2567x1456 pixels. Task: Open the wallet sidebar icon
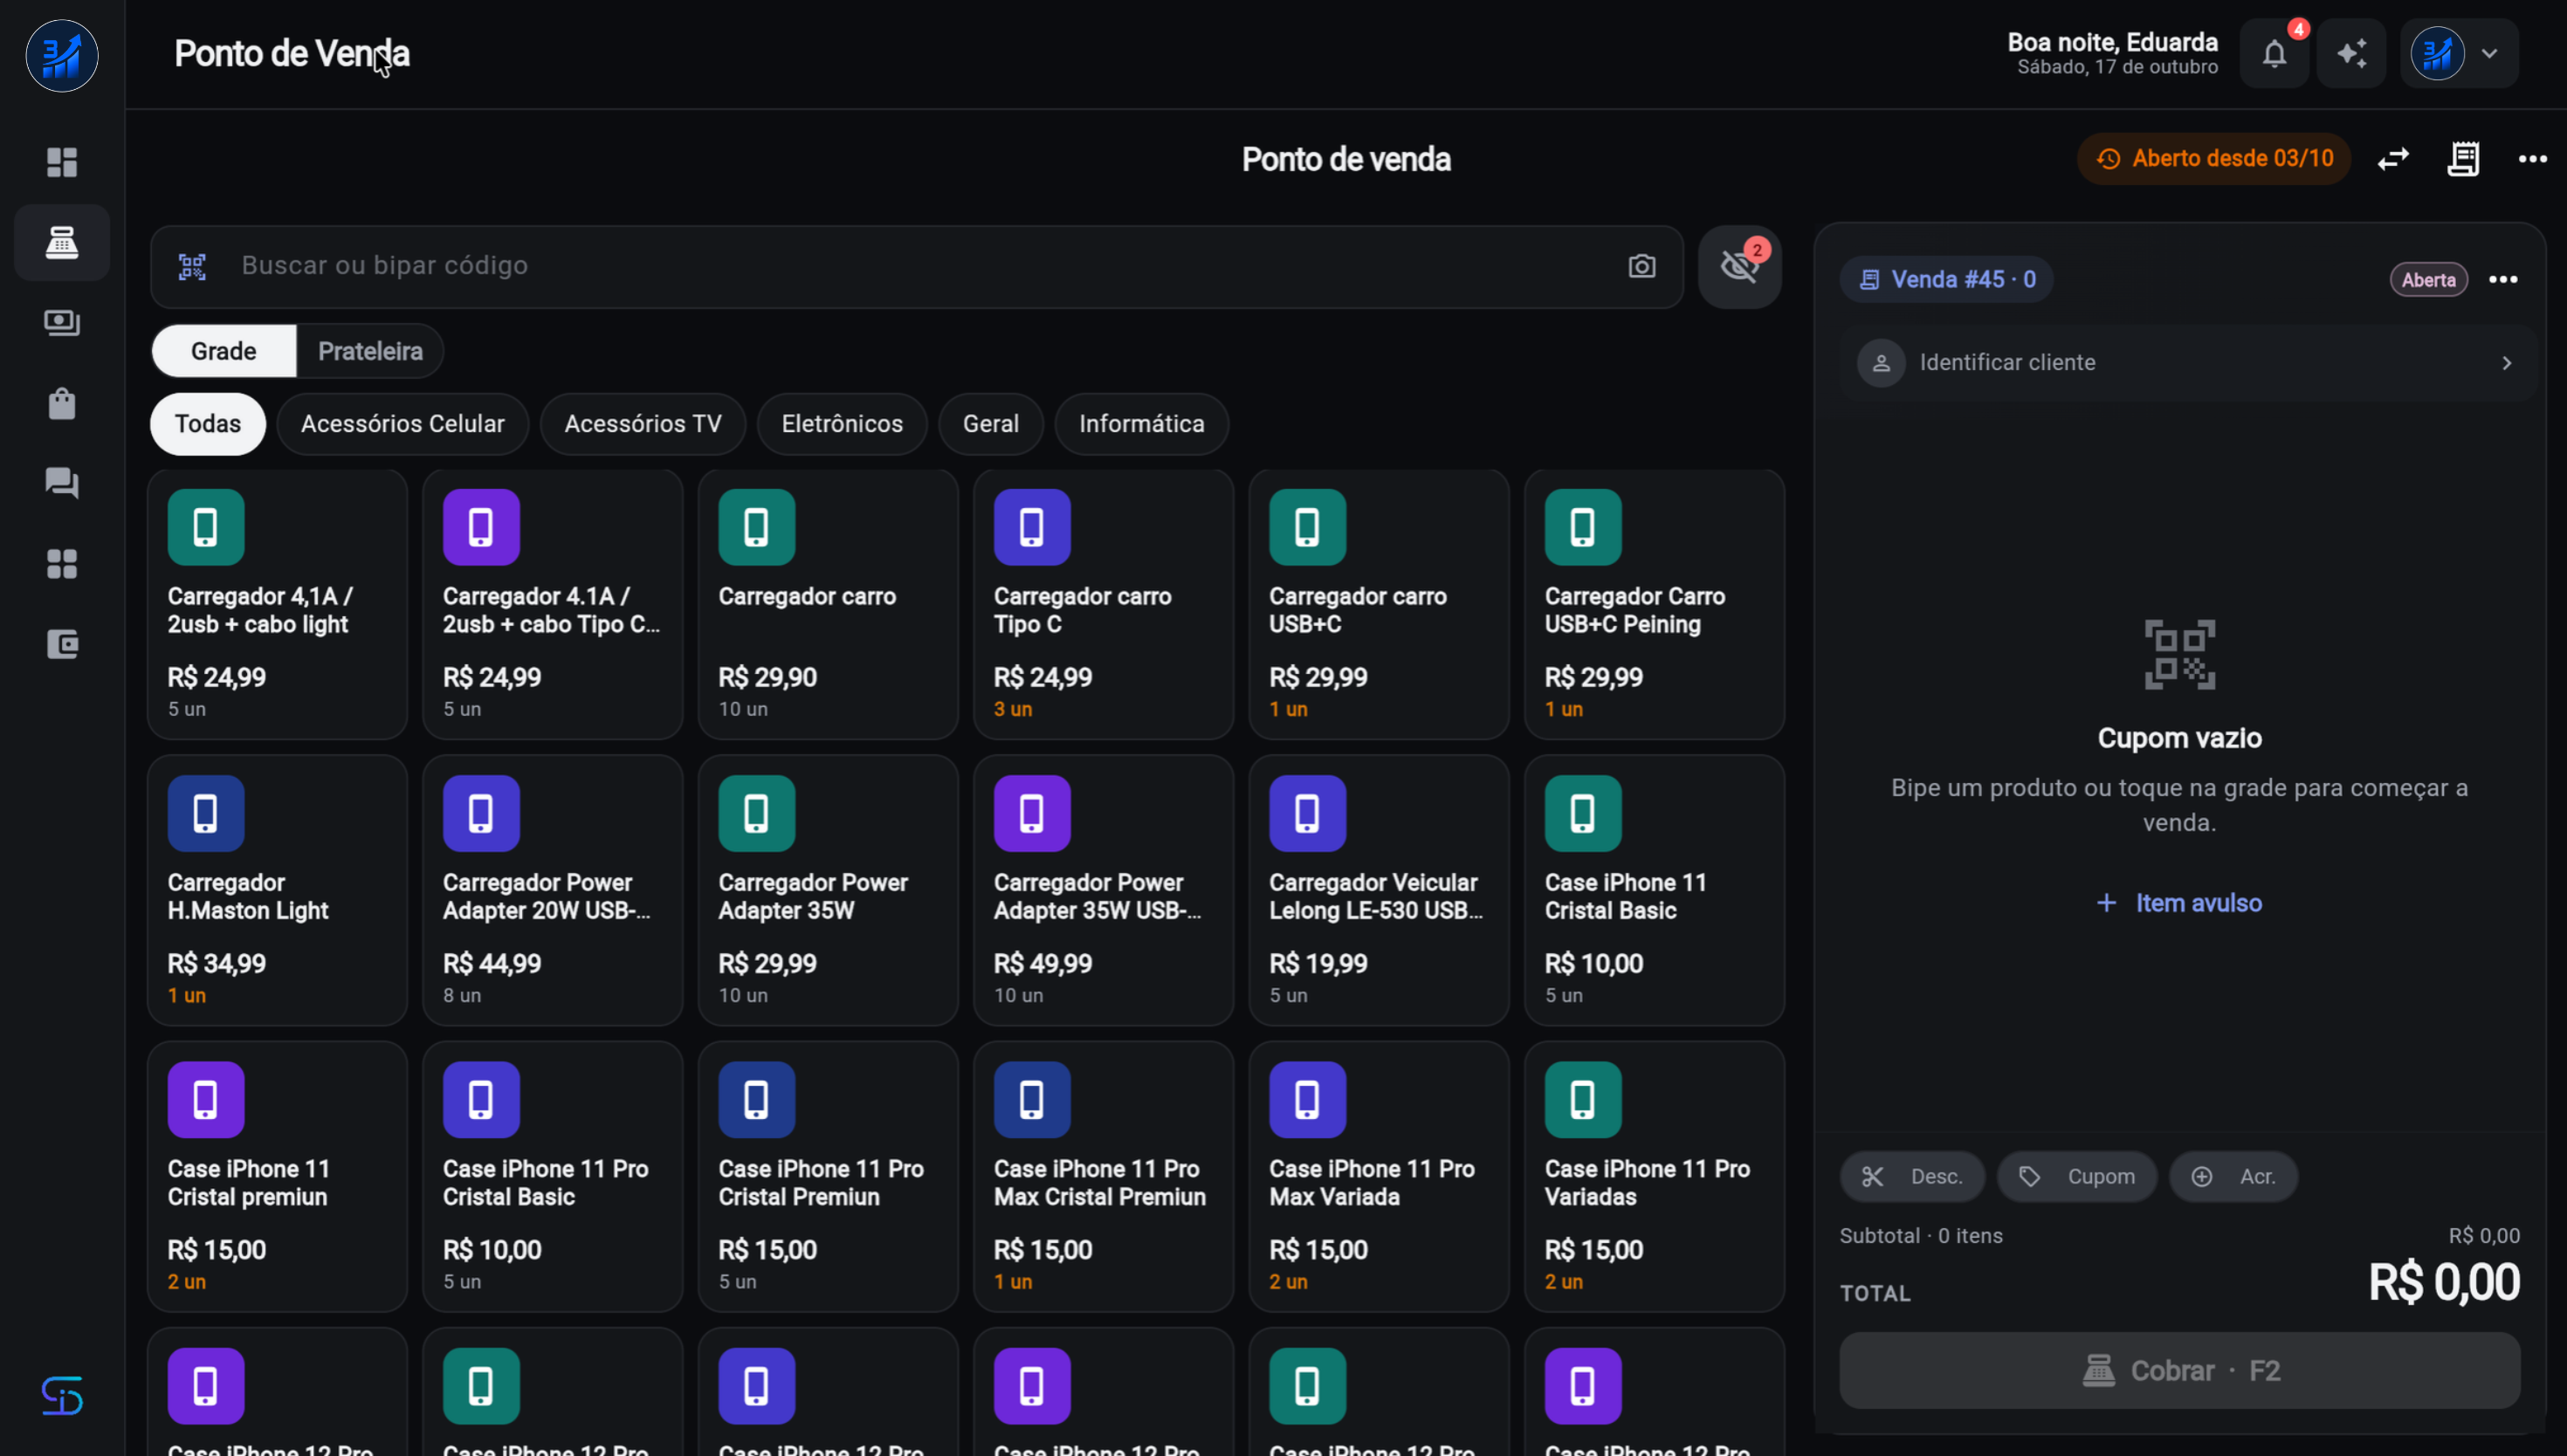click(62, 644)
